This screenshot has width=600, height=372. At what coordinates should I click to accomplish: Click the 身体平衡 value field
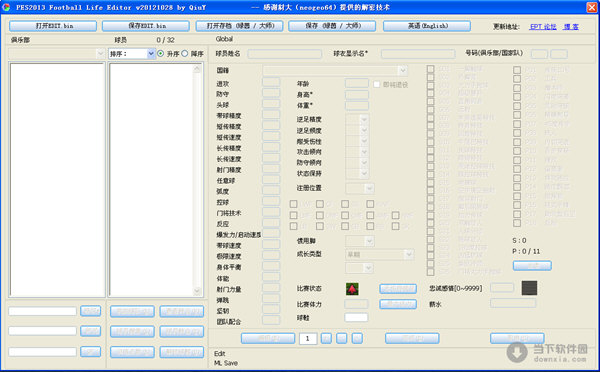coord(271,266)
